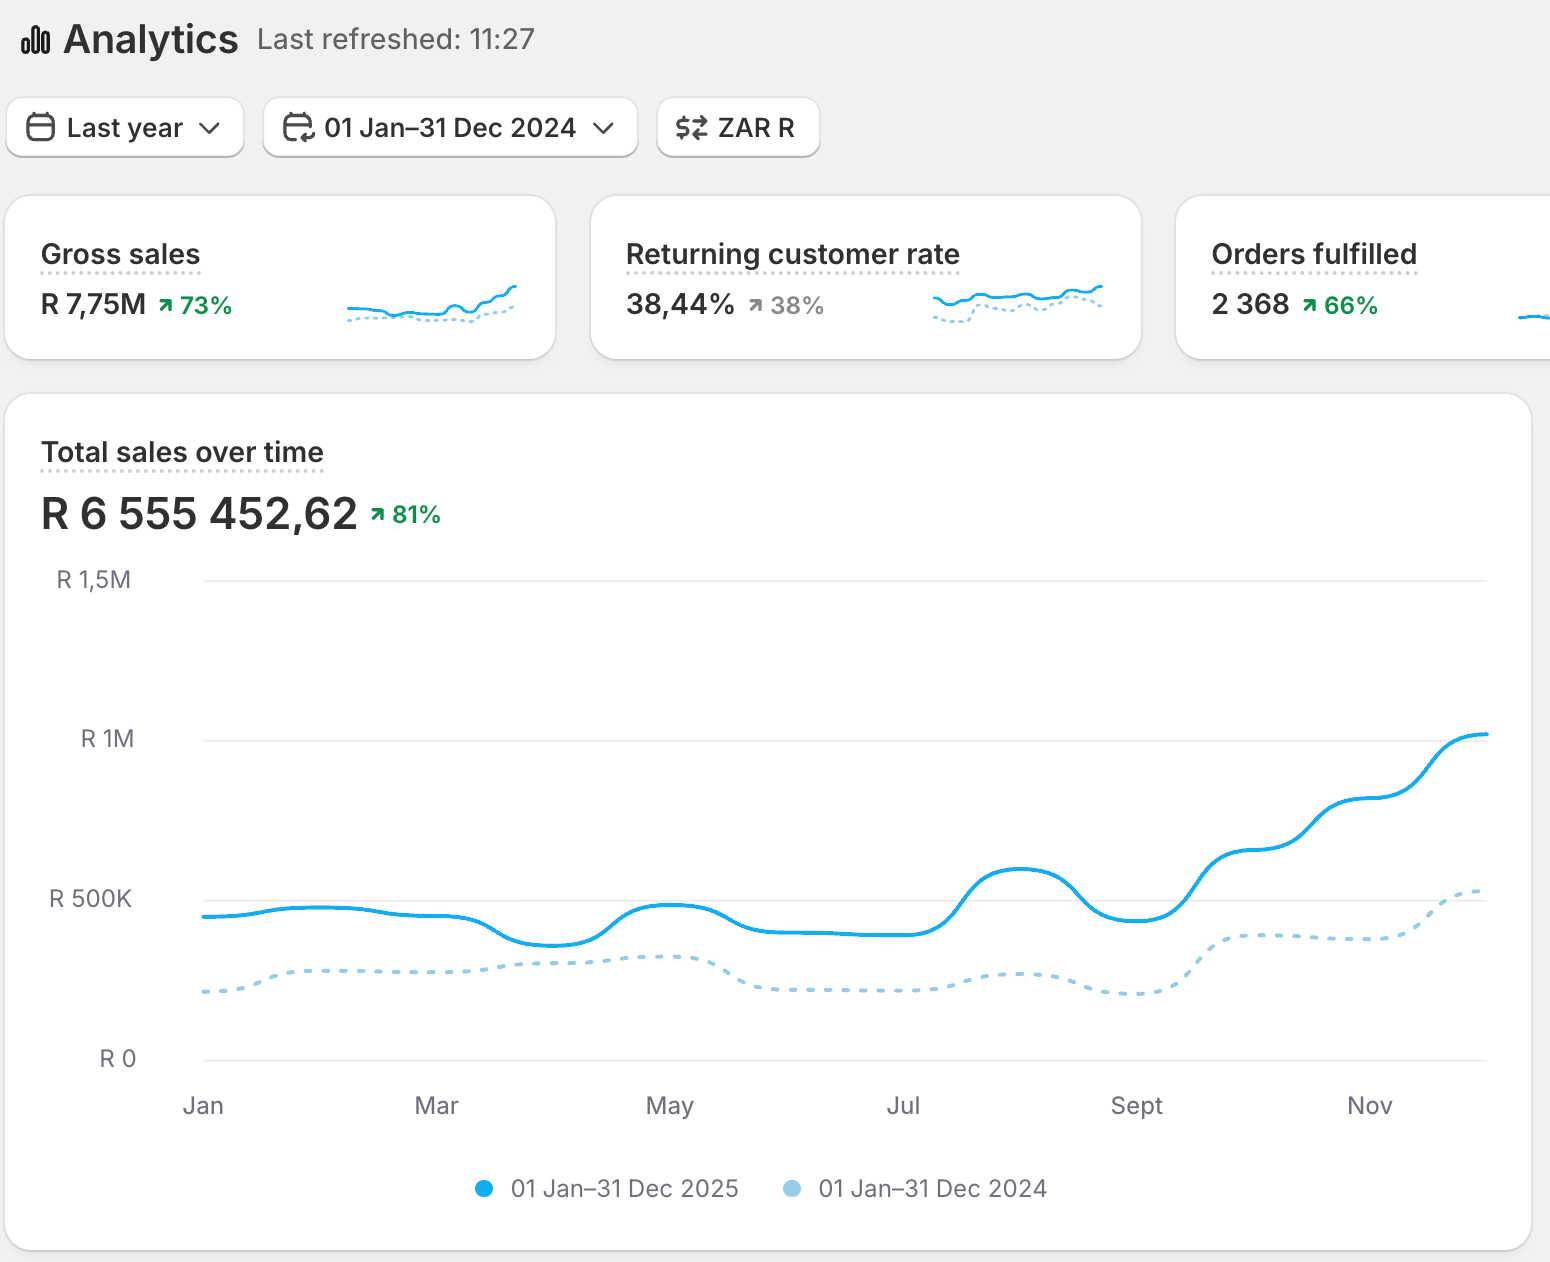Toggle the 01 Jan–31 Dec 2025 legend series

[x=607, y=1188]
